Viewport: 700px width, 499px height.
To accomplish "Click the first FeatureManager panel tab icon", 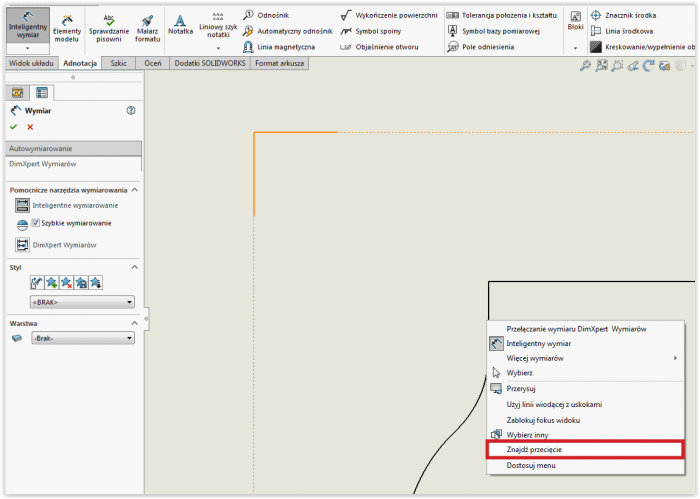I will point(18,93).
